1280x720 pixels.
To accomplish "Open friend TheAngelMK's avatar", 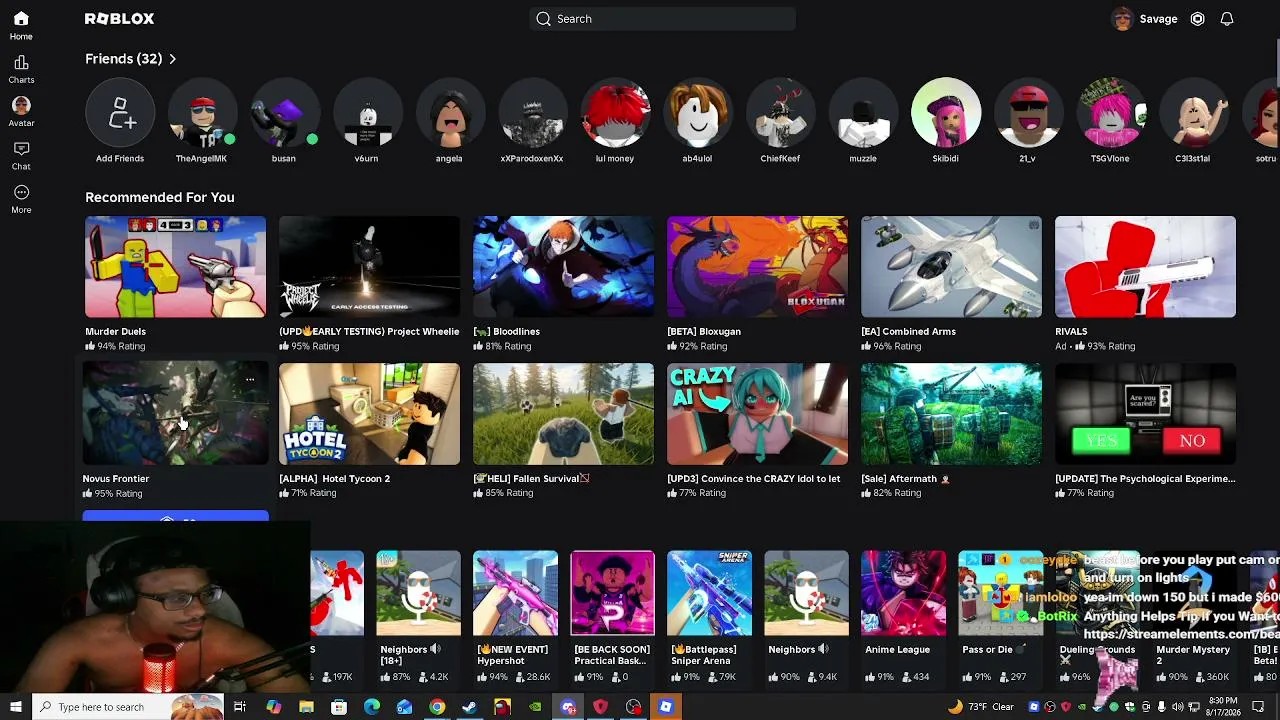I will point(202,112).
